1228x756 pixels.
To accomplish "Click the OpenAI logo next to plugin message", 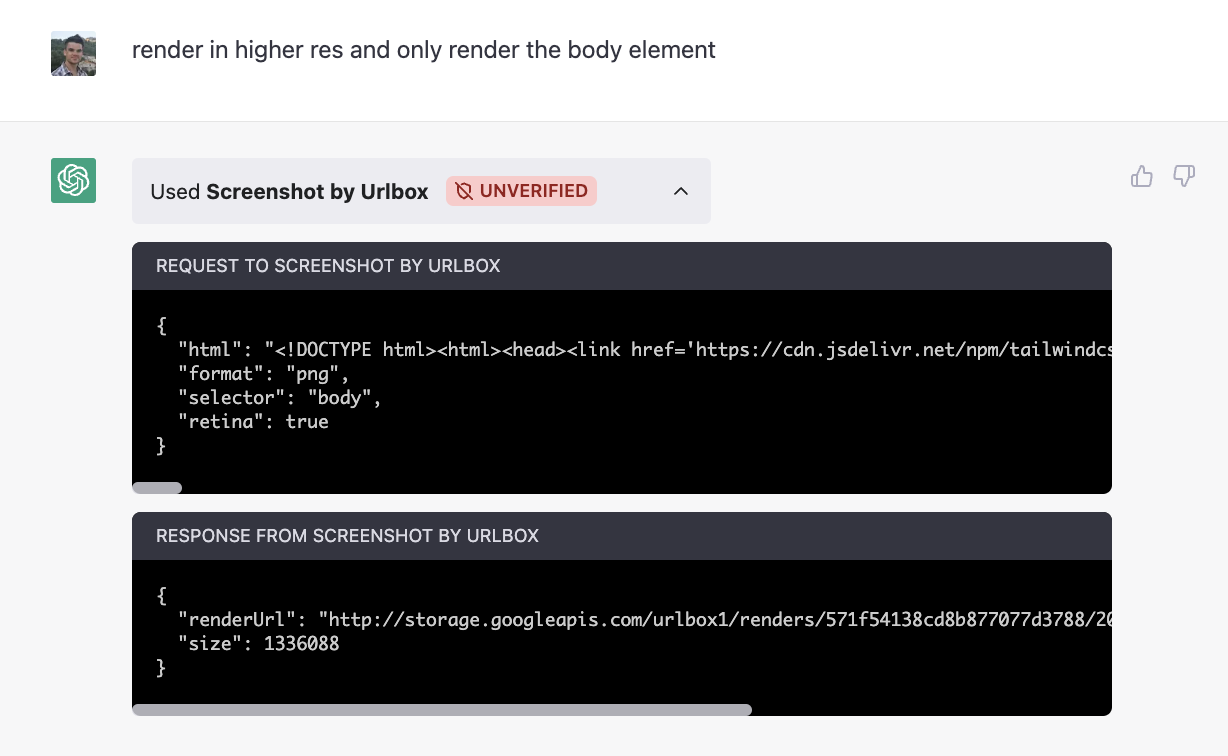I will click(73, 181).
